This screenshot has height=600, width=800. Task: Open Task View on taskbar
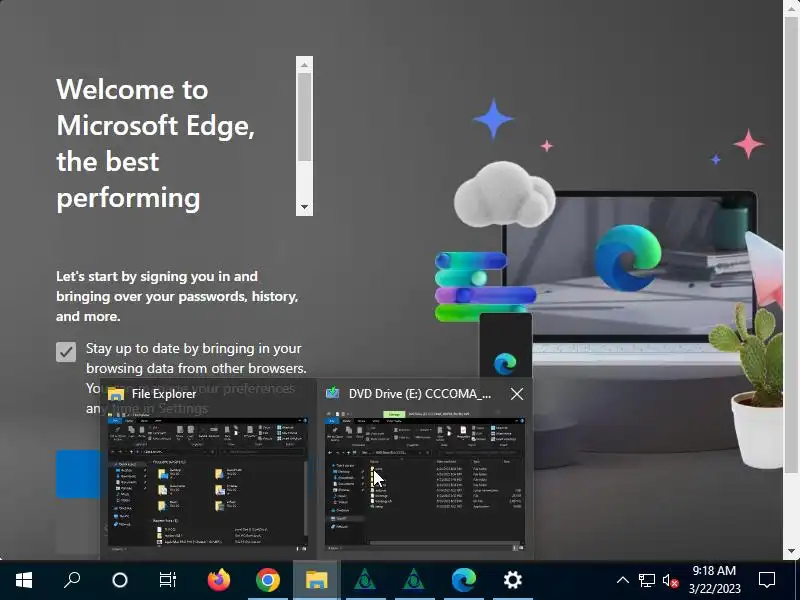[167, 580]
